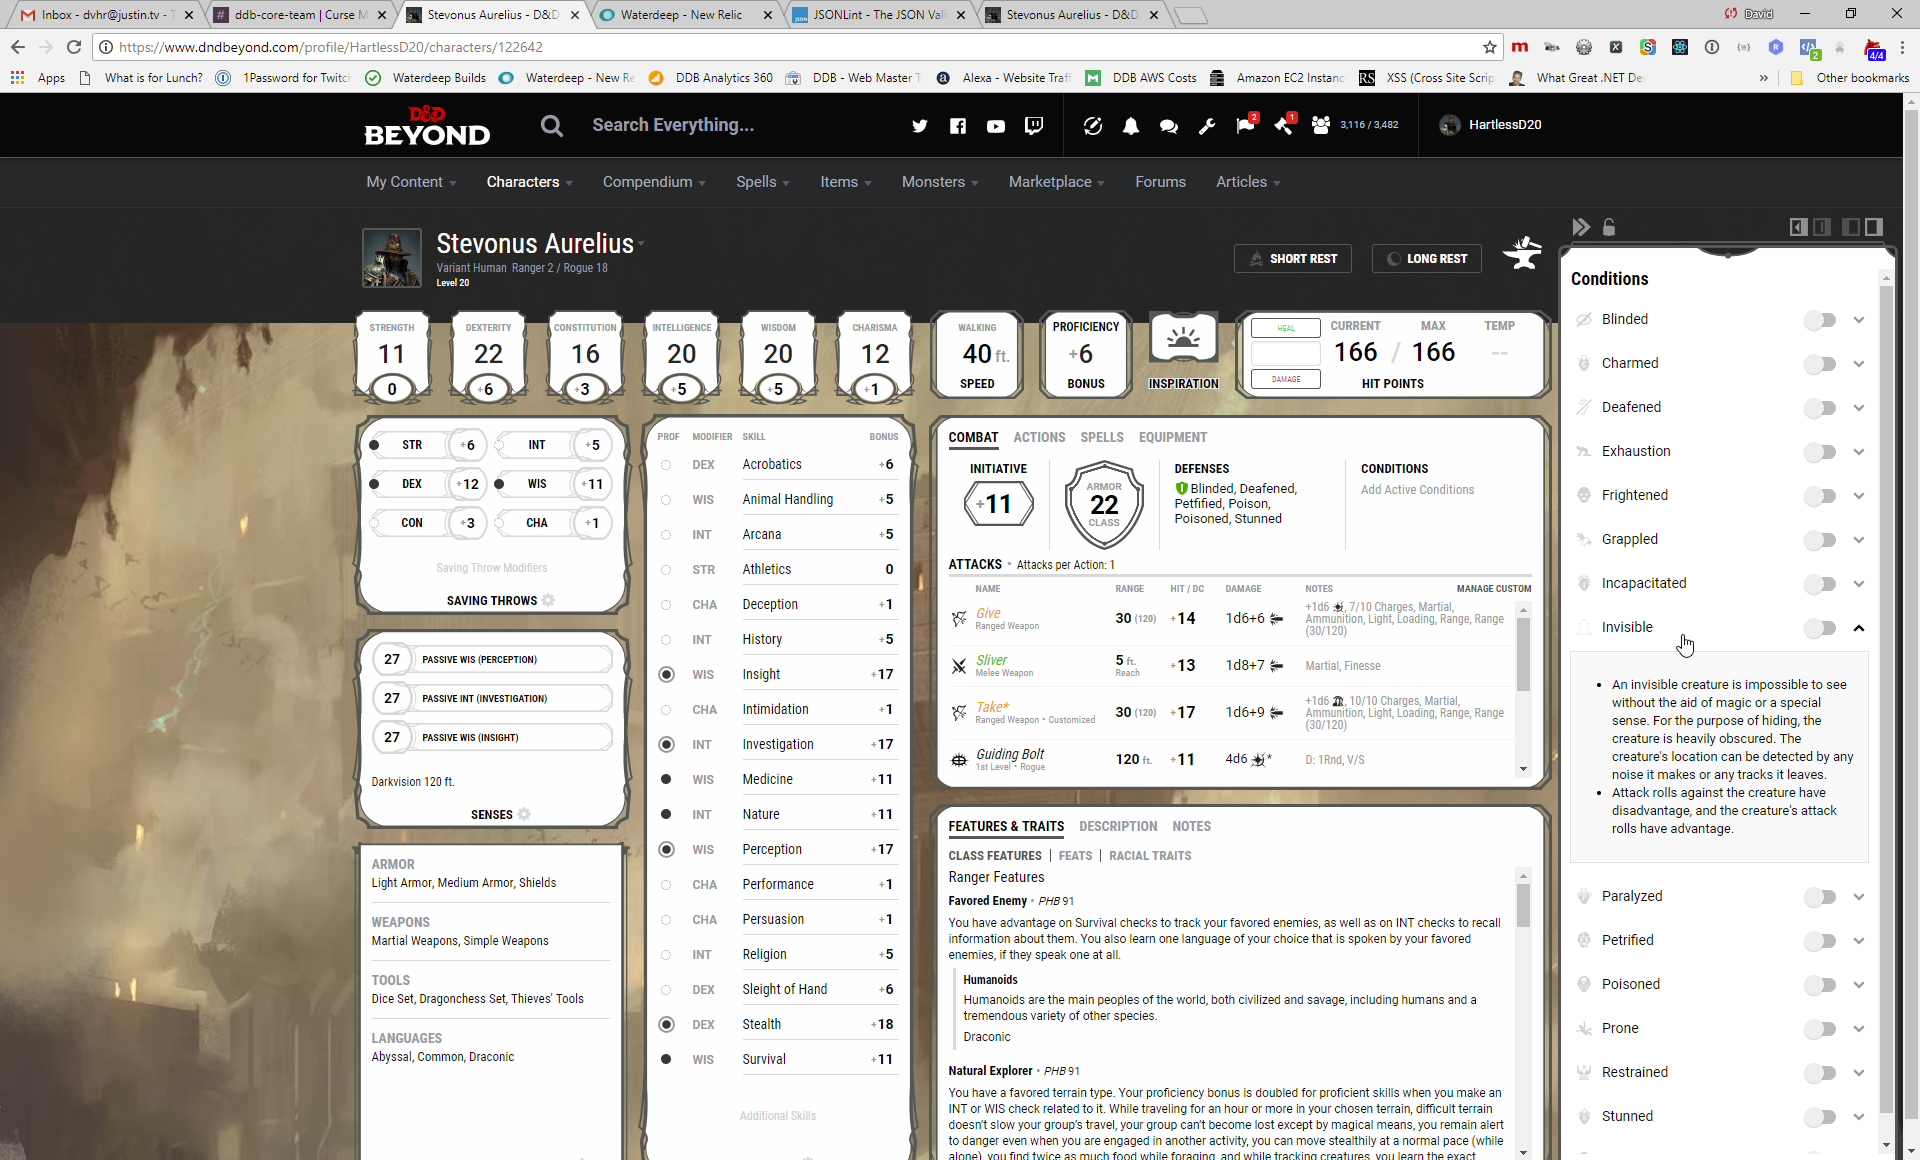Click Give ranged weapon attack icon
Image resolution: width=1920 pixels, height=1160 pixels.
tap(959, 619)
